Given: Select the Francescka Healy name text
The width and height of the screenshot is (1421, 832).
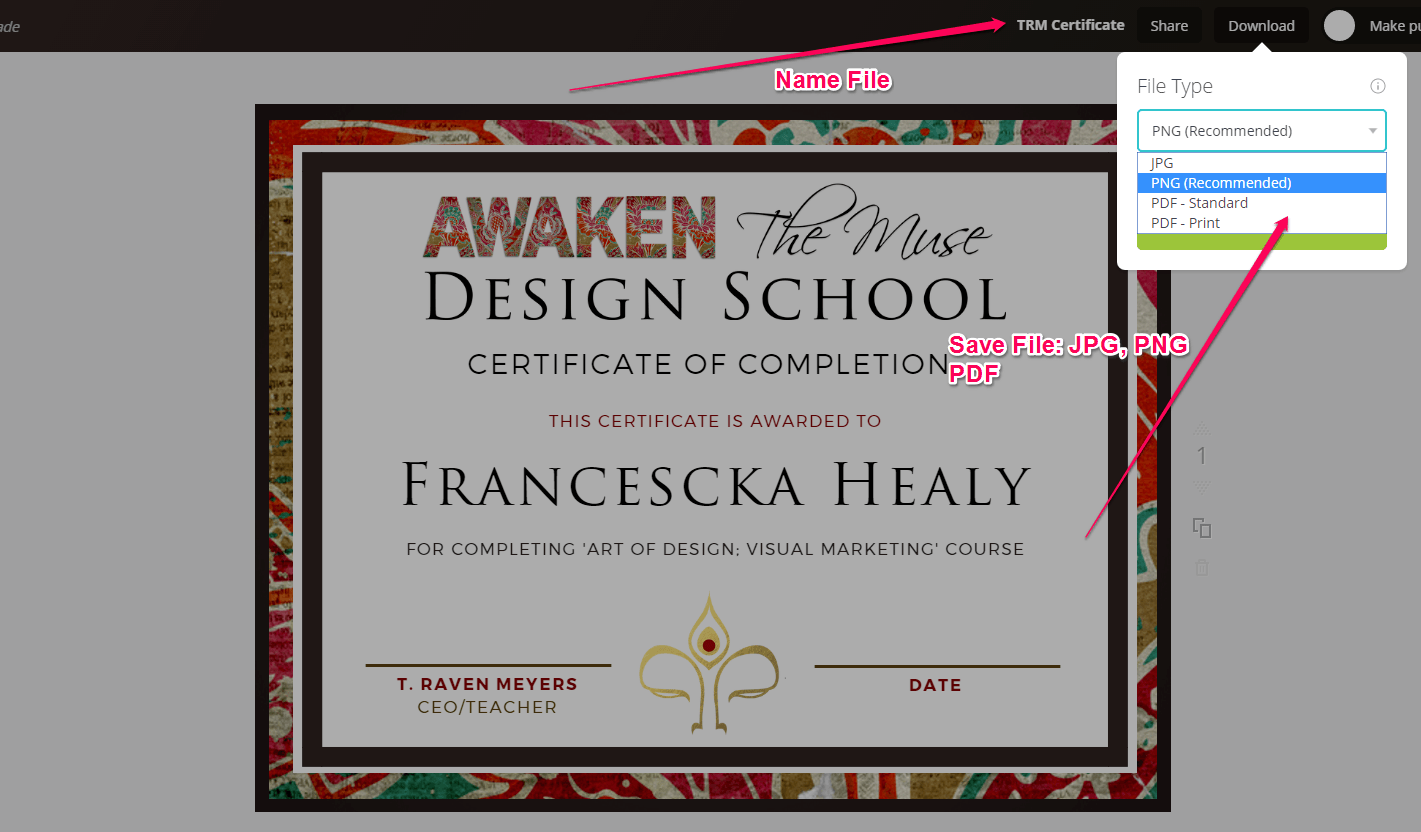Looking at the screenshot, I should tap(715, 485).
